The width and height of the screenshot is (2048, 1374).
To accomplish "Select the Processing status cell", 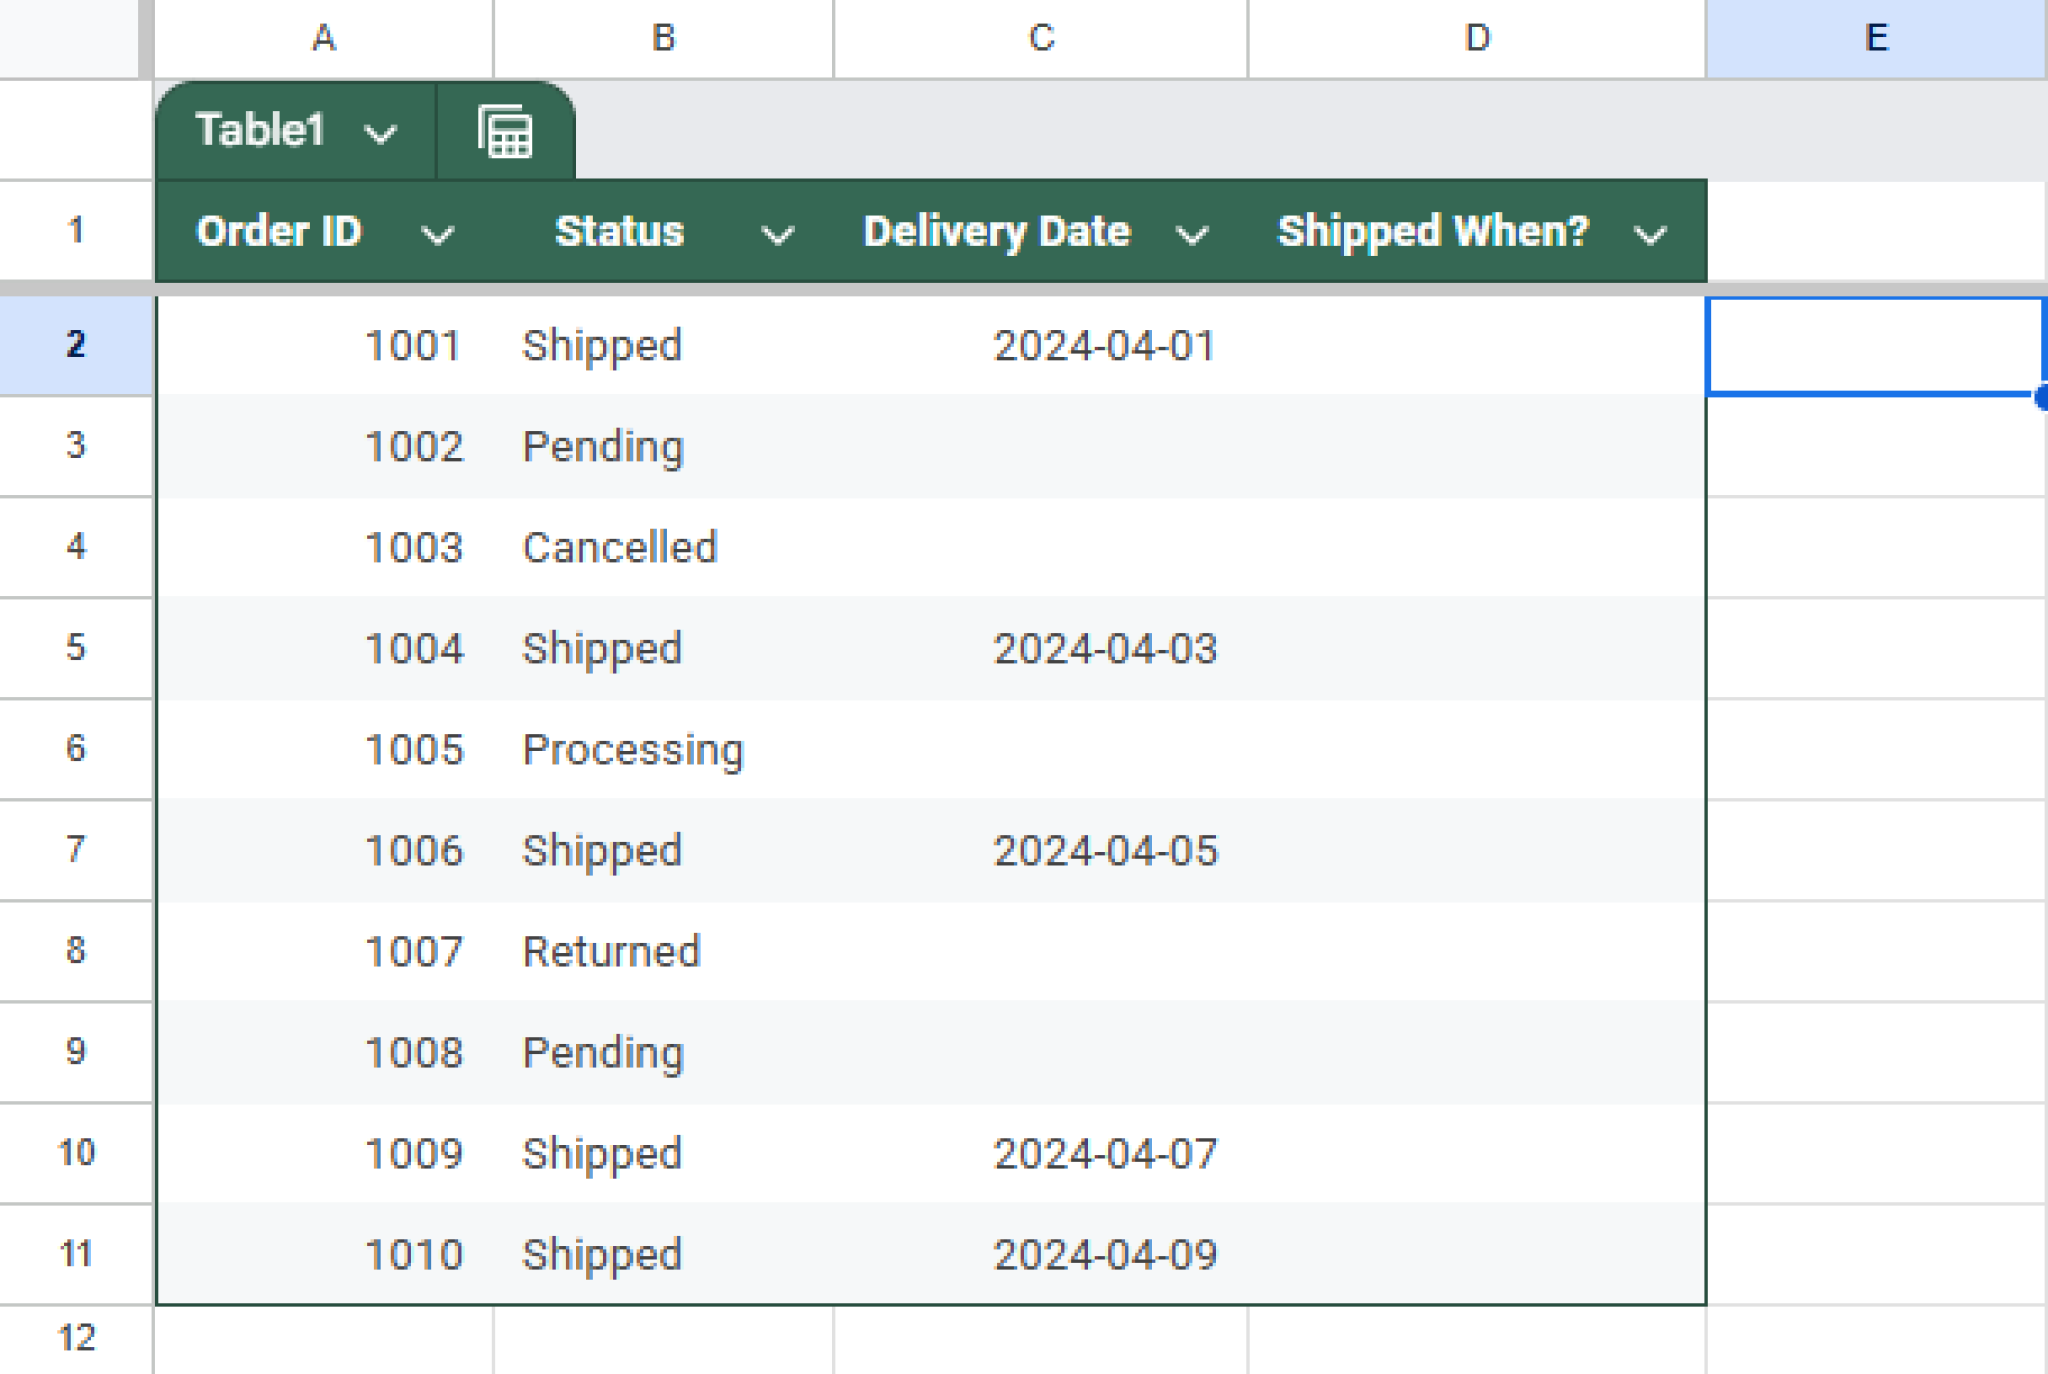I will (660, 749).
